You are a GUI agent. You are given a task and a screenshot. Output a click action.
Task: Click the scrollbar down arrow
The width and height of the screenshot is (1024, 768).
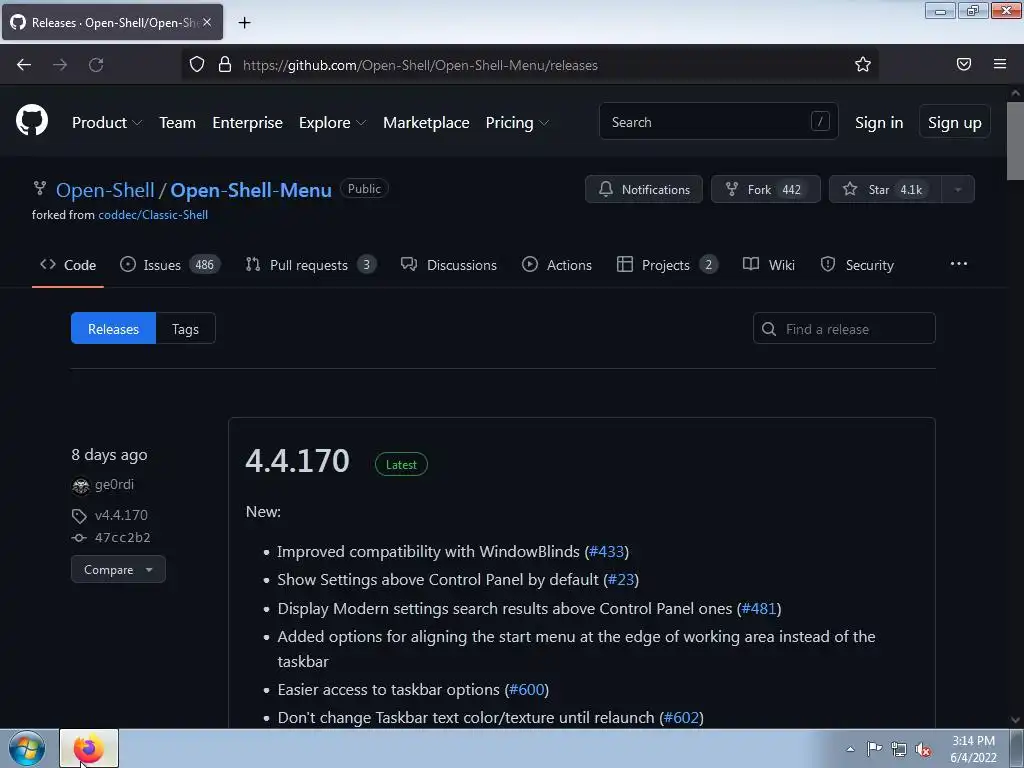(x=1015, y=720)
